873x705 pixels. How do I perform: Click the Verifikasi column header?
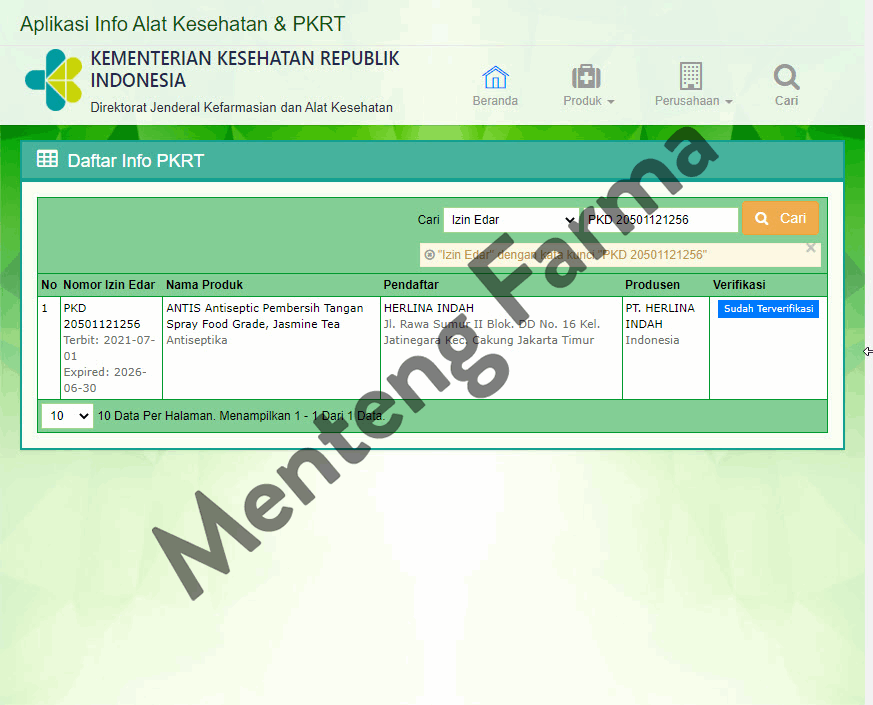pyautogui.click(x=738, y=285)
